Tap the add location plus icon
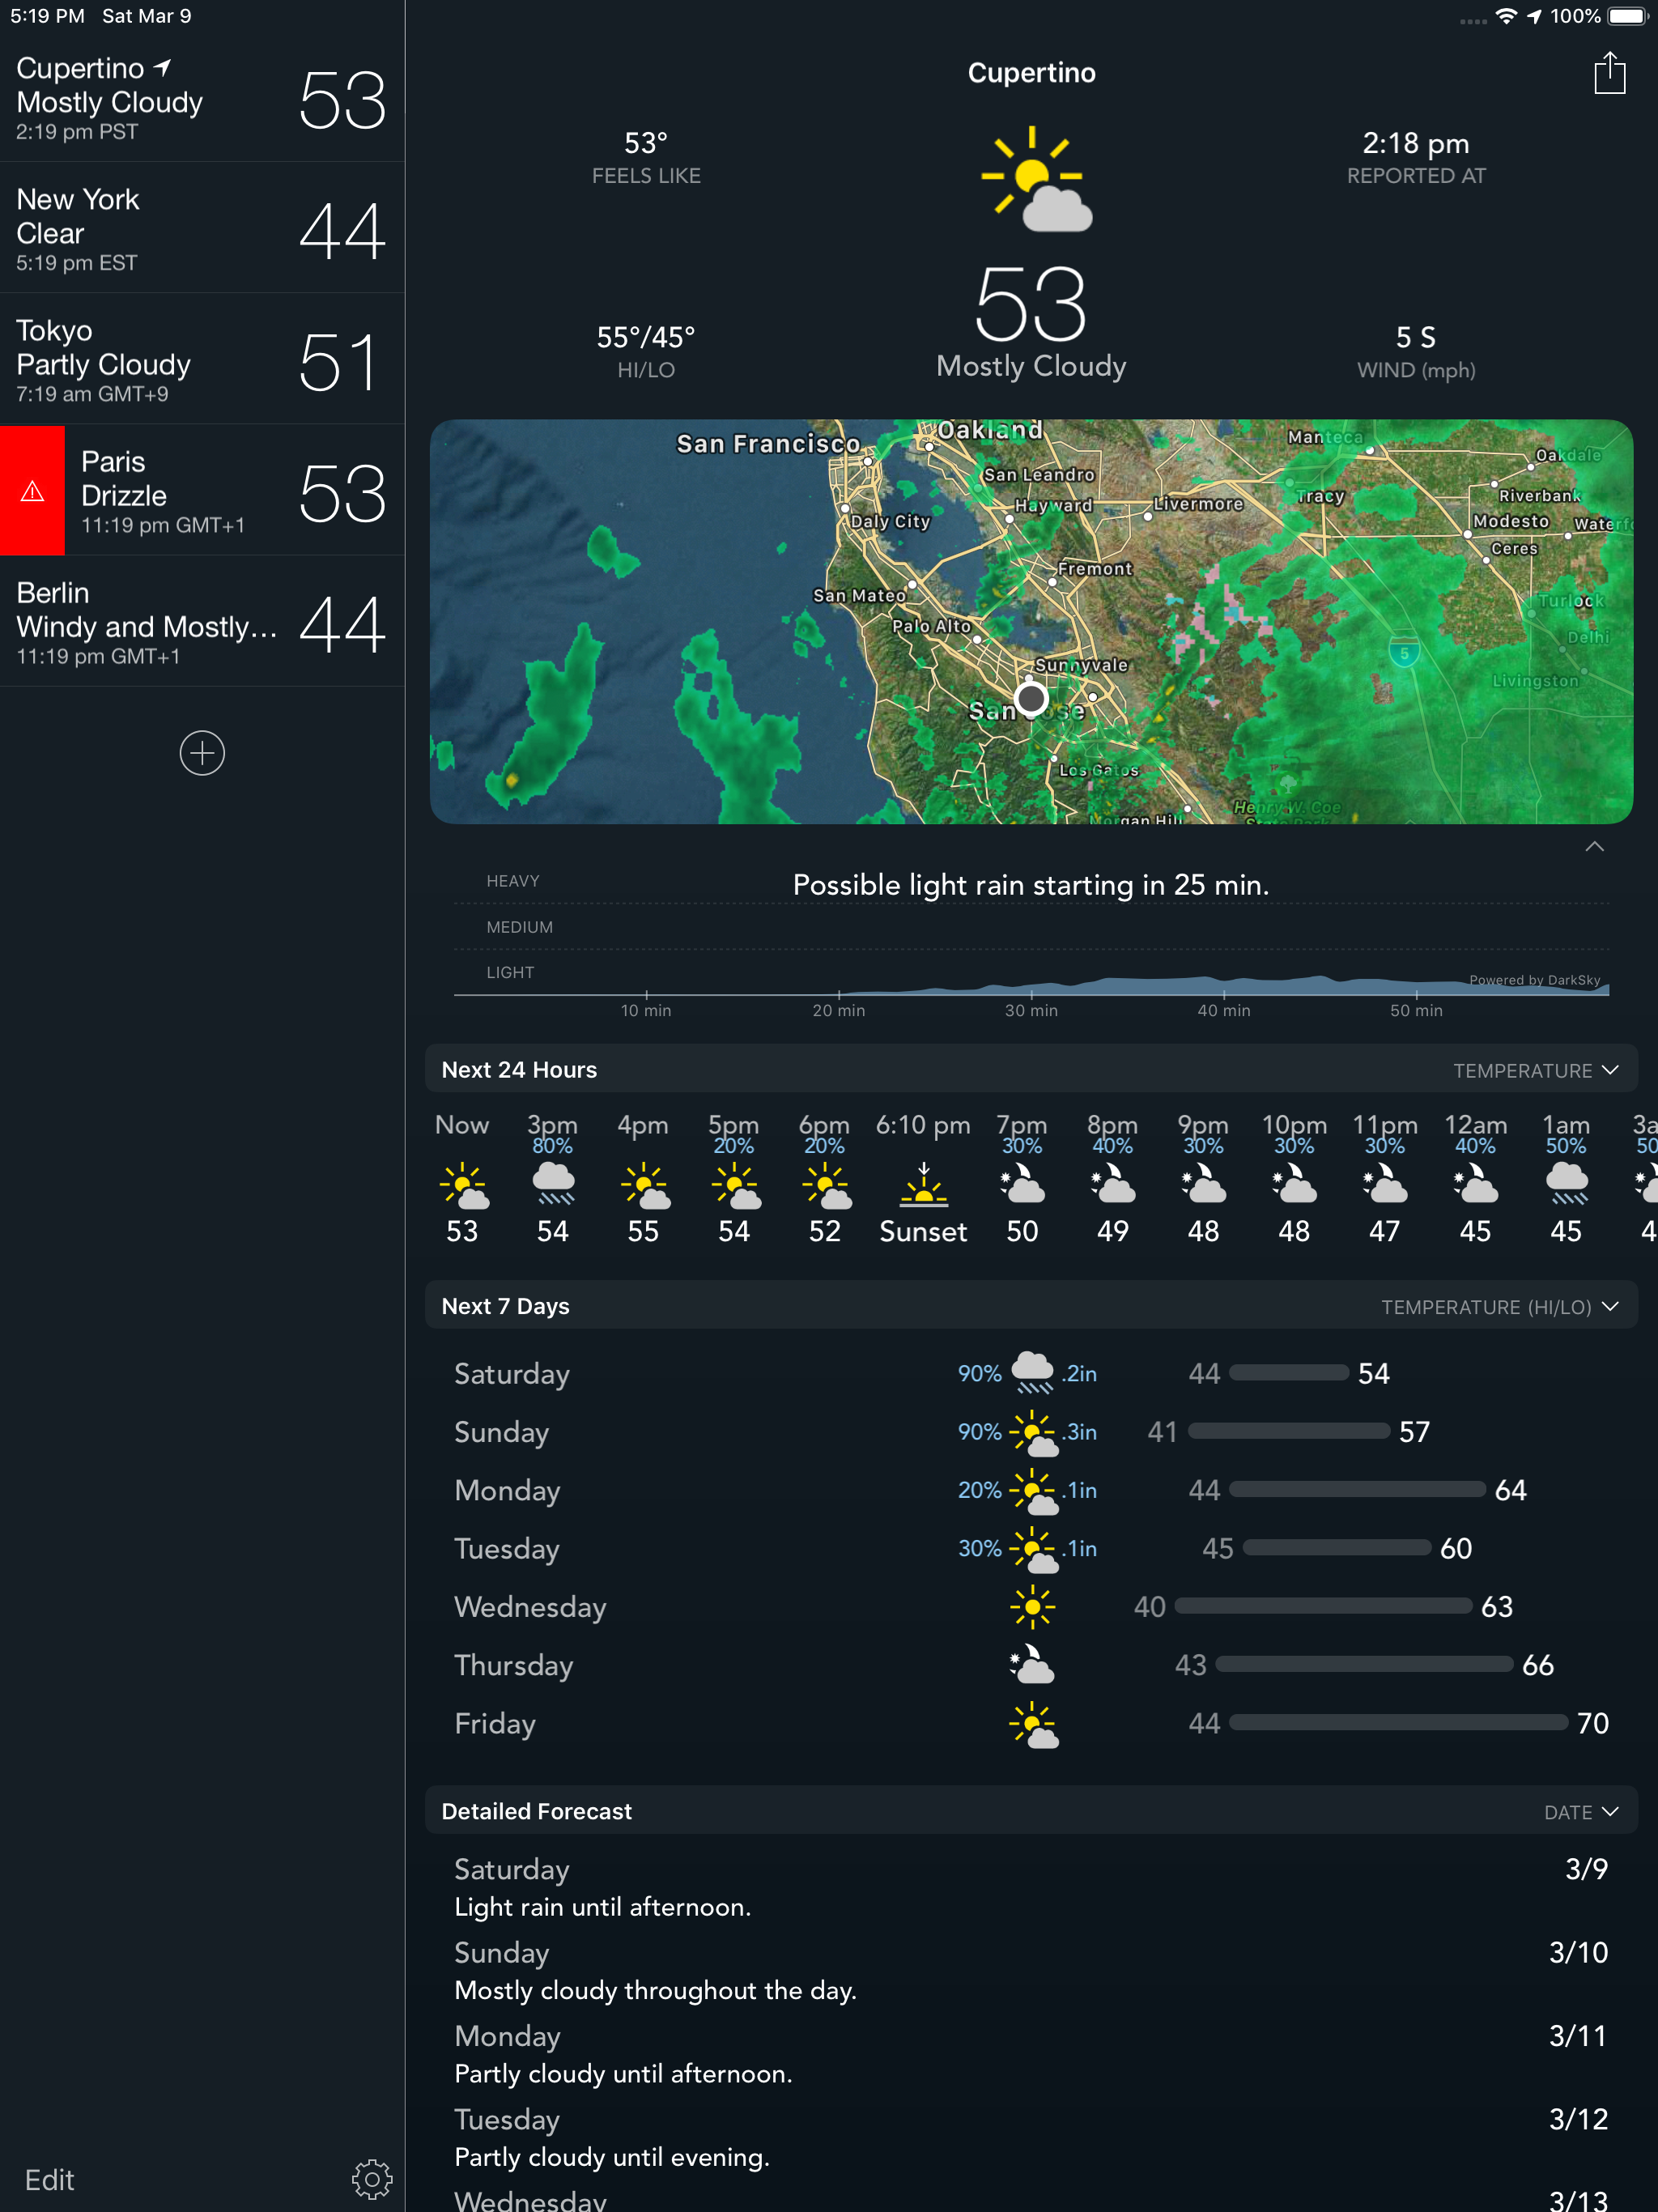 [202, 753]
